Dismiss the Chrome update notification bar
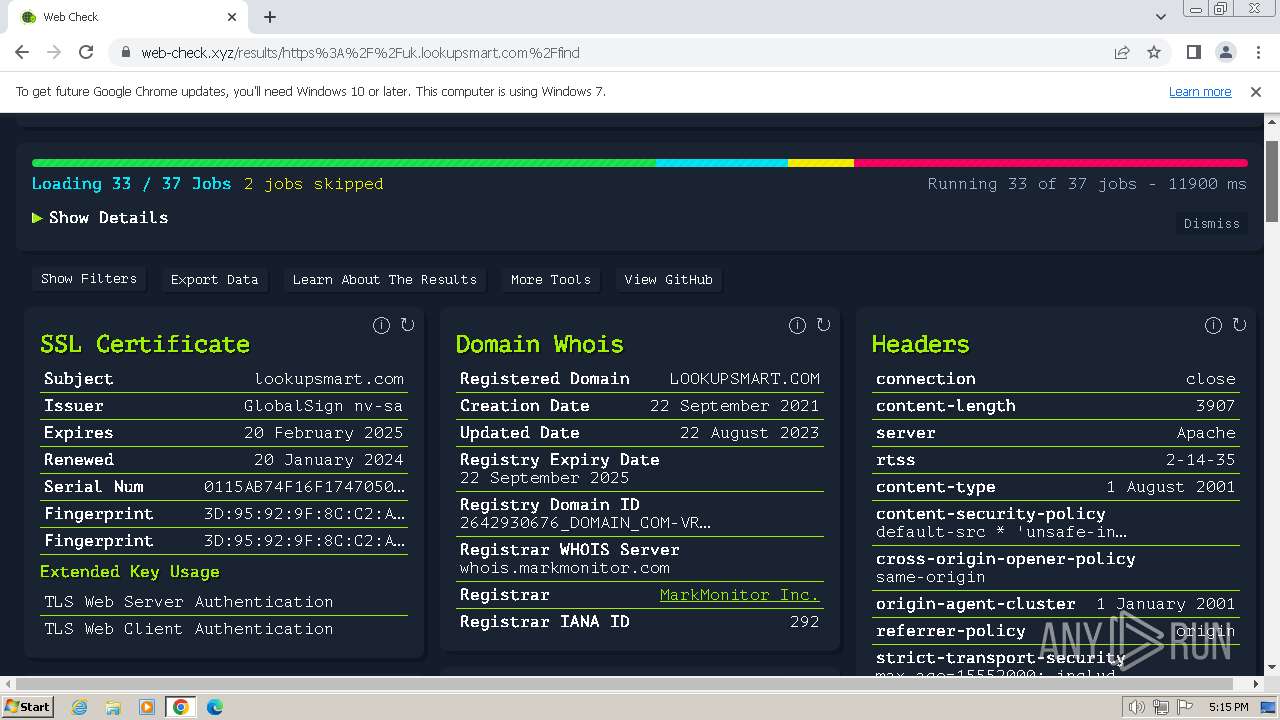This screenshot has width=1280, height=720. click(x=1256, y=91)
